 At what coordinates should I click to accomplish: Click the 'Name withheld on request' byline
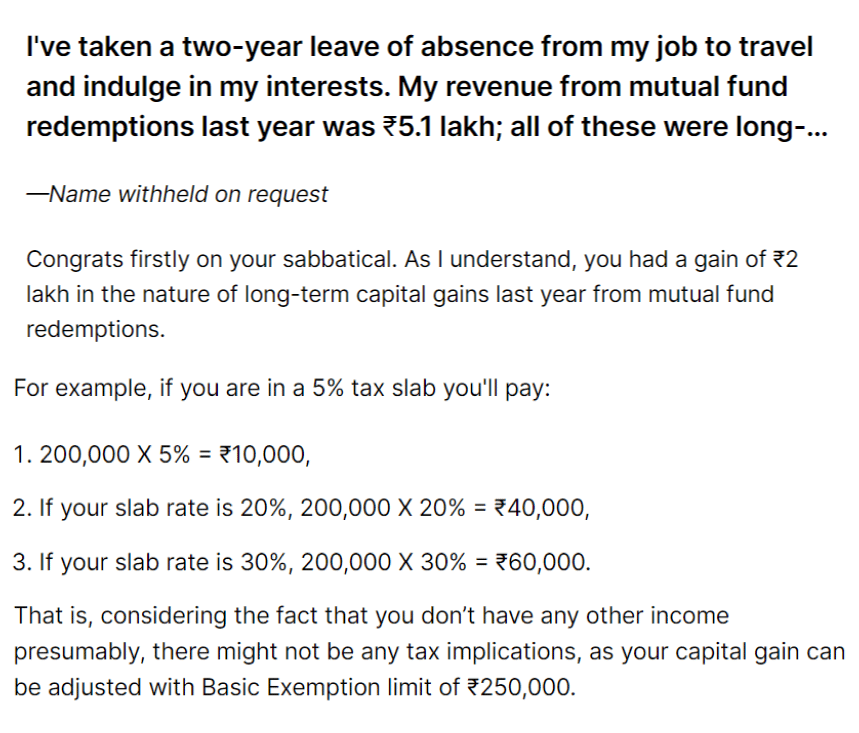tap(177, 194)
